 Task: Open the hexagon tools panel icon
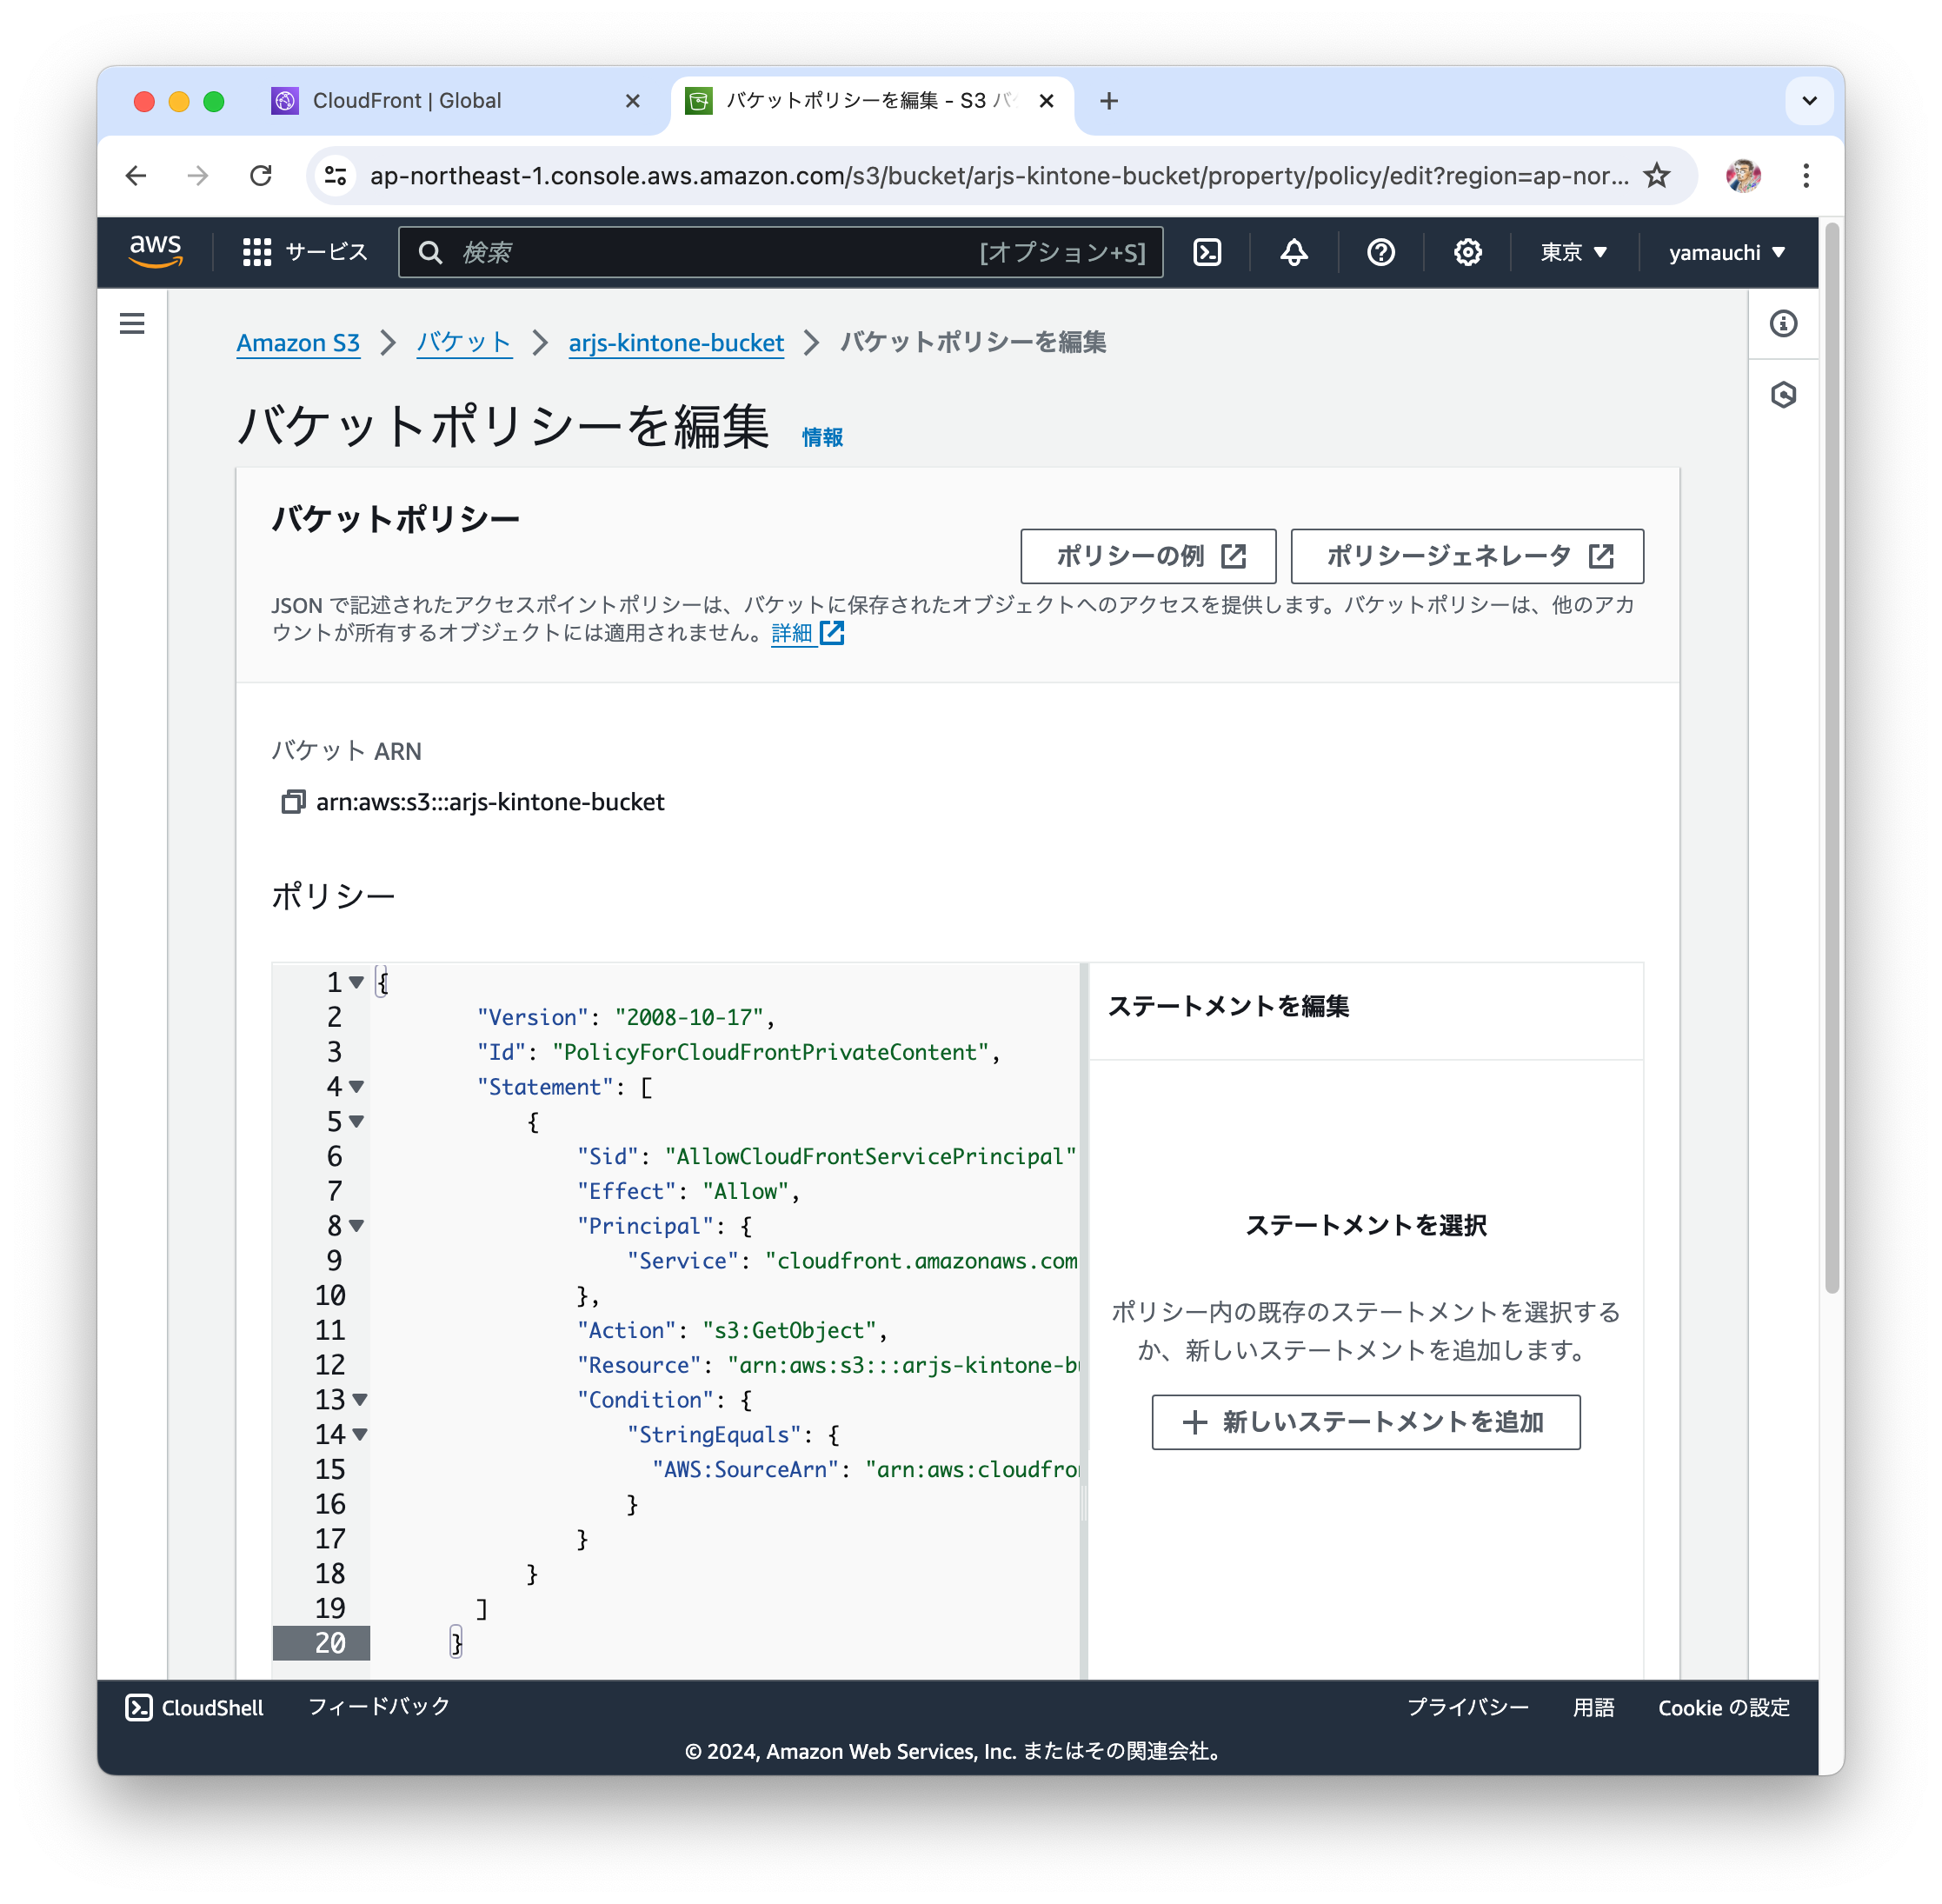(x=1782, y=395)
